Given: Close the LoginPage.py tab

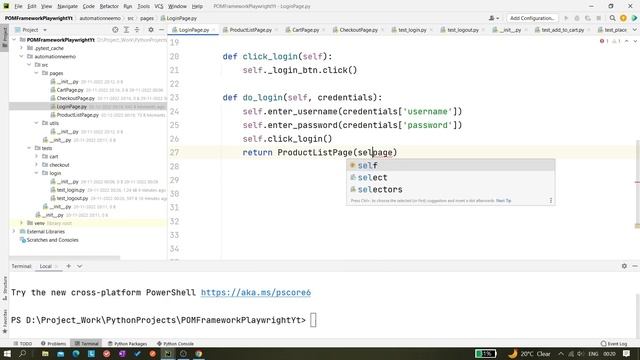Looking at the screenshot, I should tap(213, 30).
